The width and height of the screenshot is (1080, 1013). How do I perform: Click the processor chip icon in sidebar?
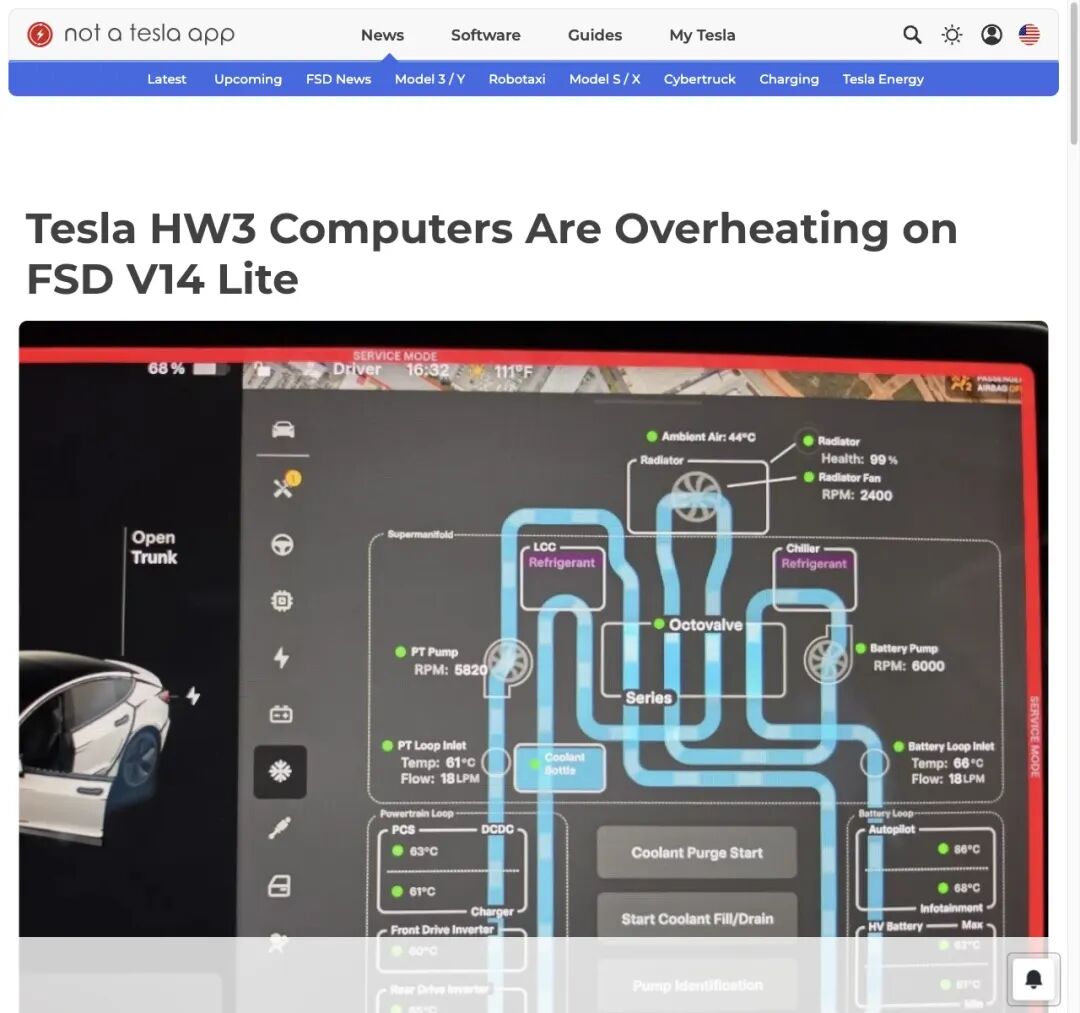[282, 601]
